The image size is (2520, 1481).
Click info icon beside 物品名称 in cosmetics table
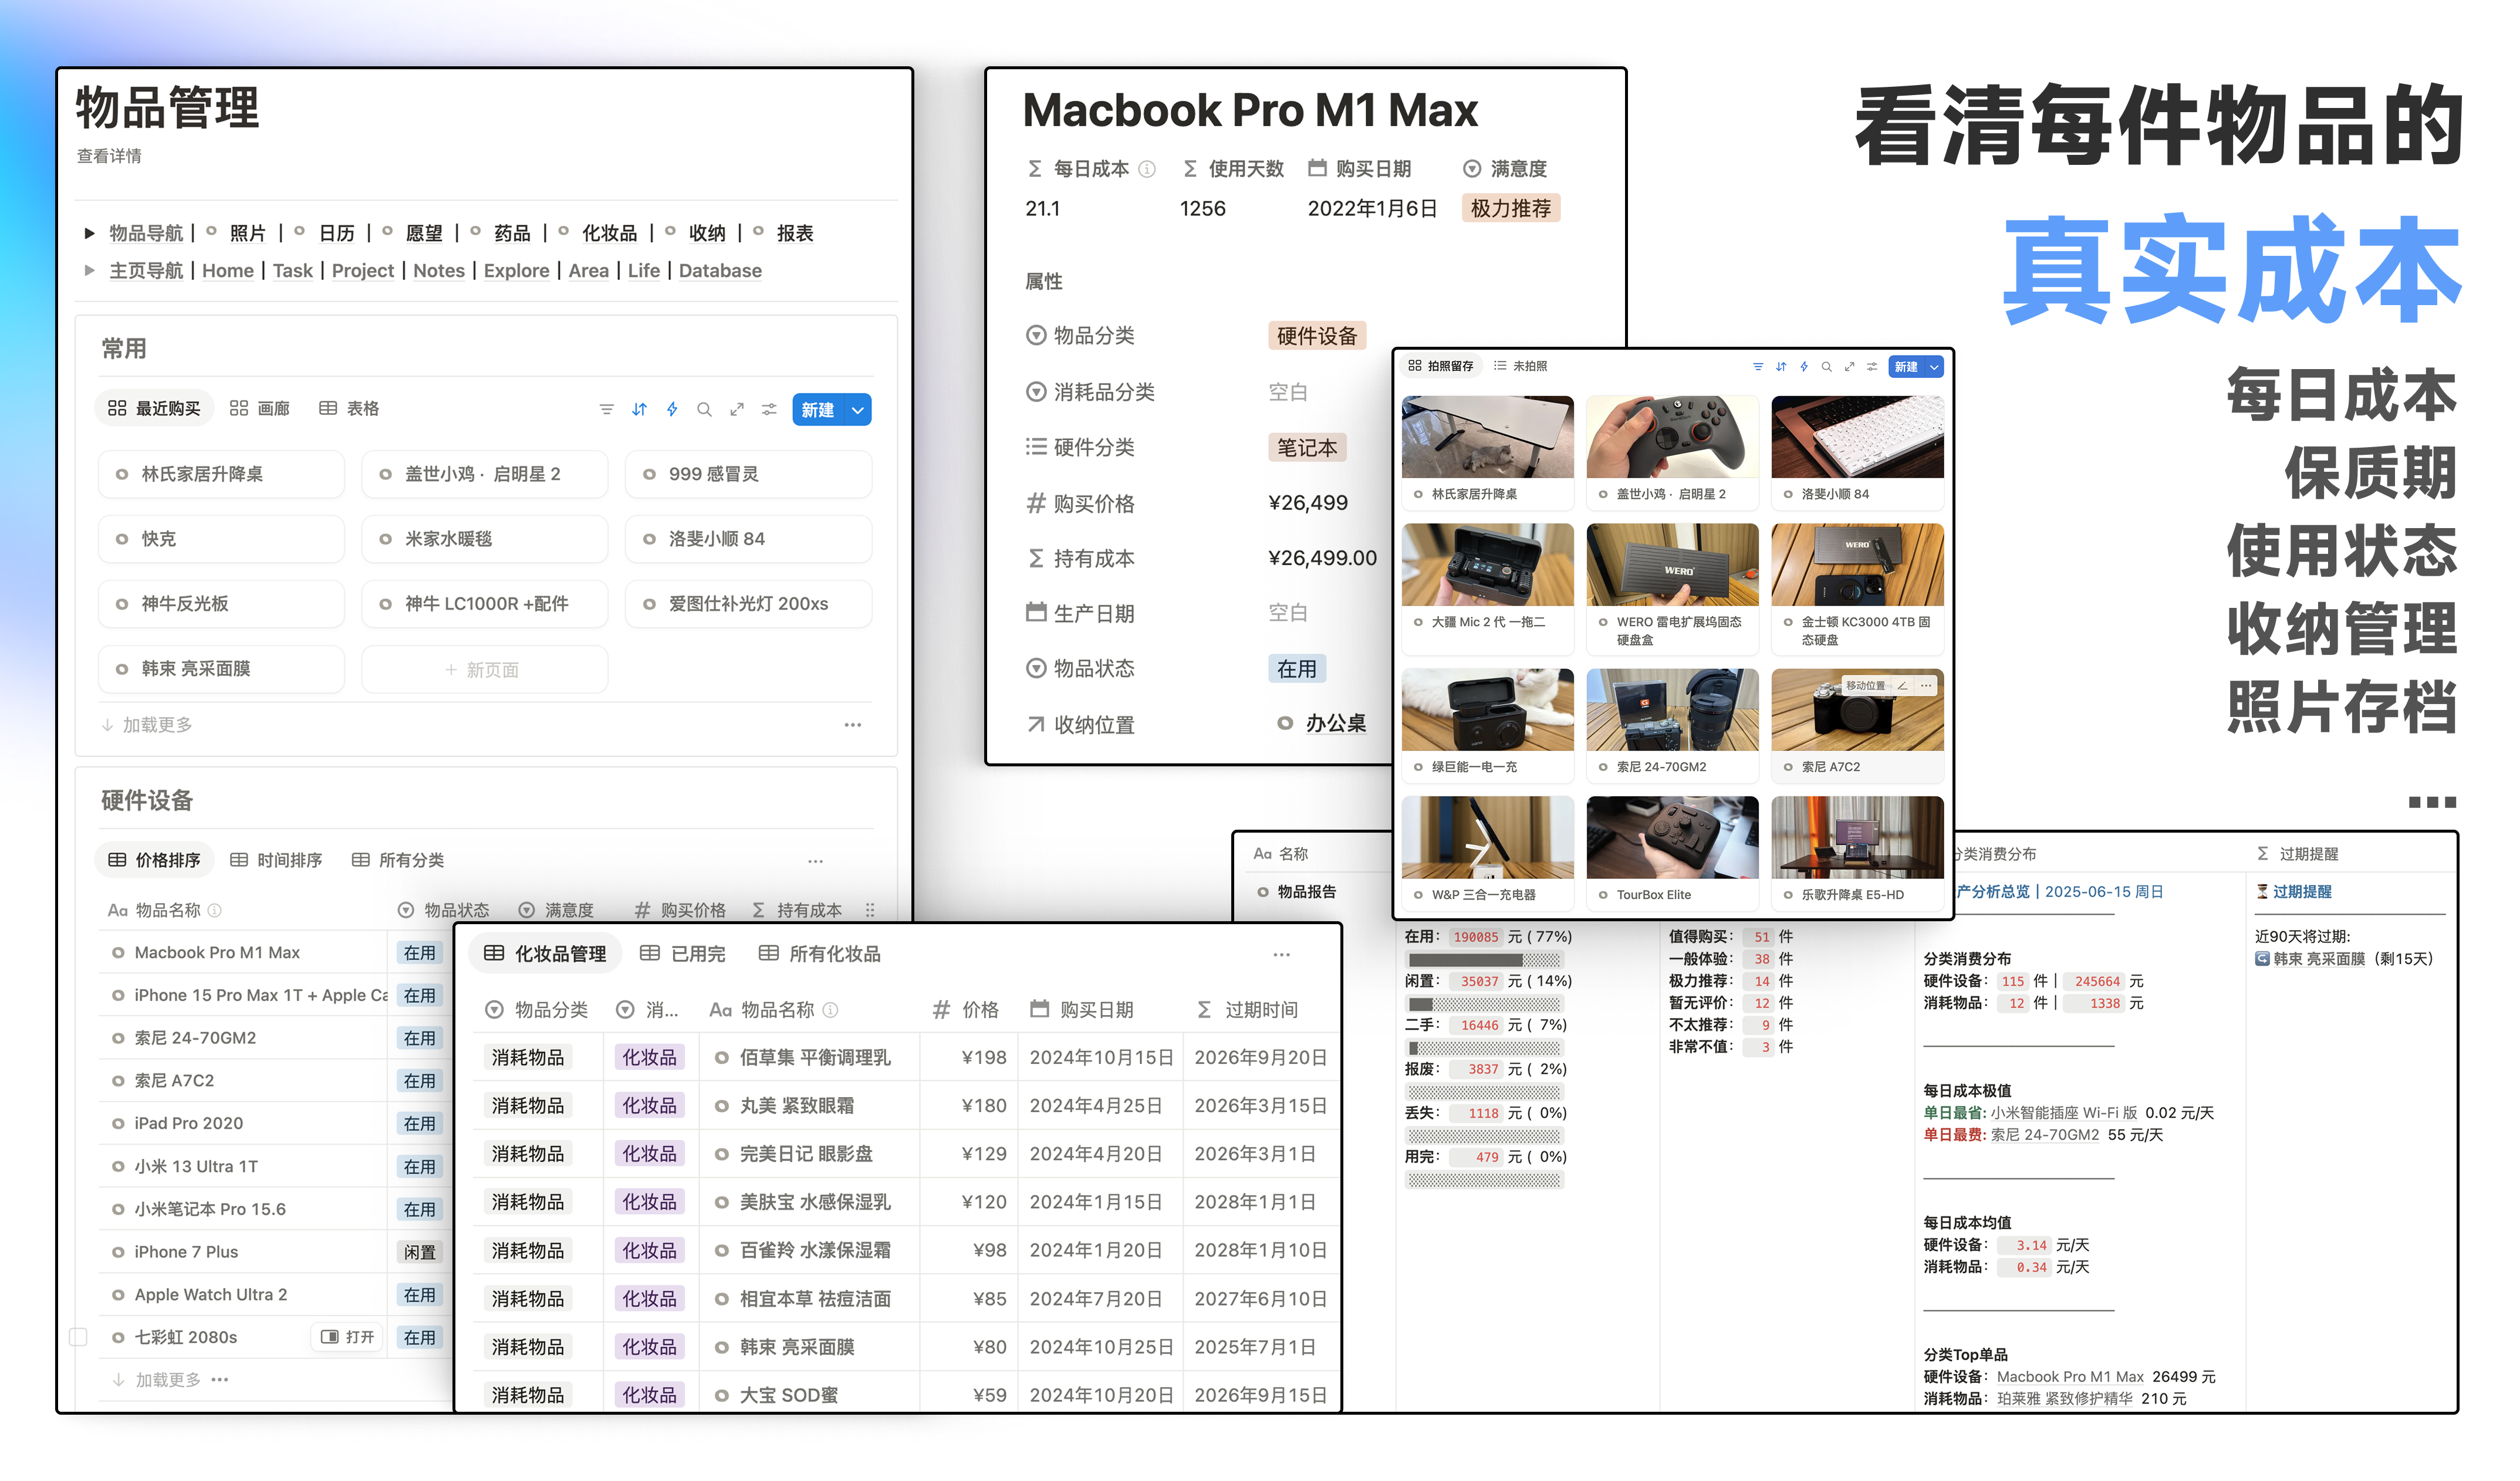(830, 1011)
